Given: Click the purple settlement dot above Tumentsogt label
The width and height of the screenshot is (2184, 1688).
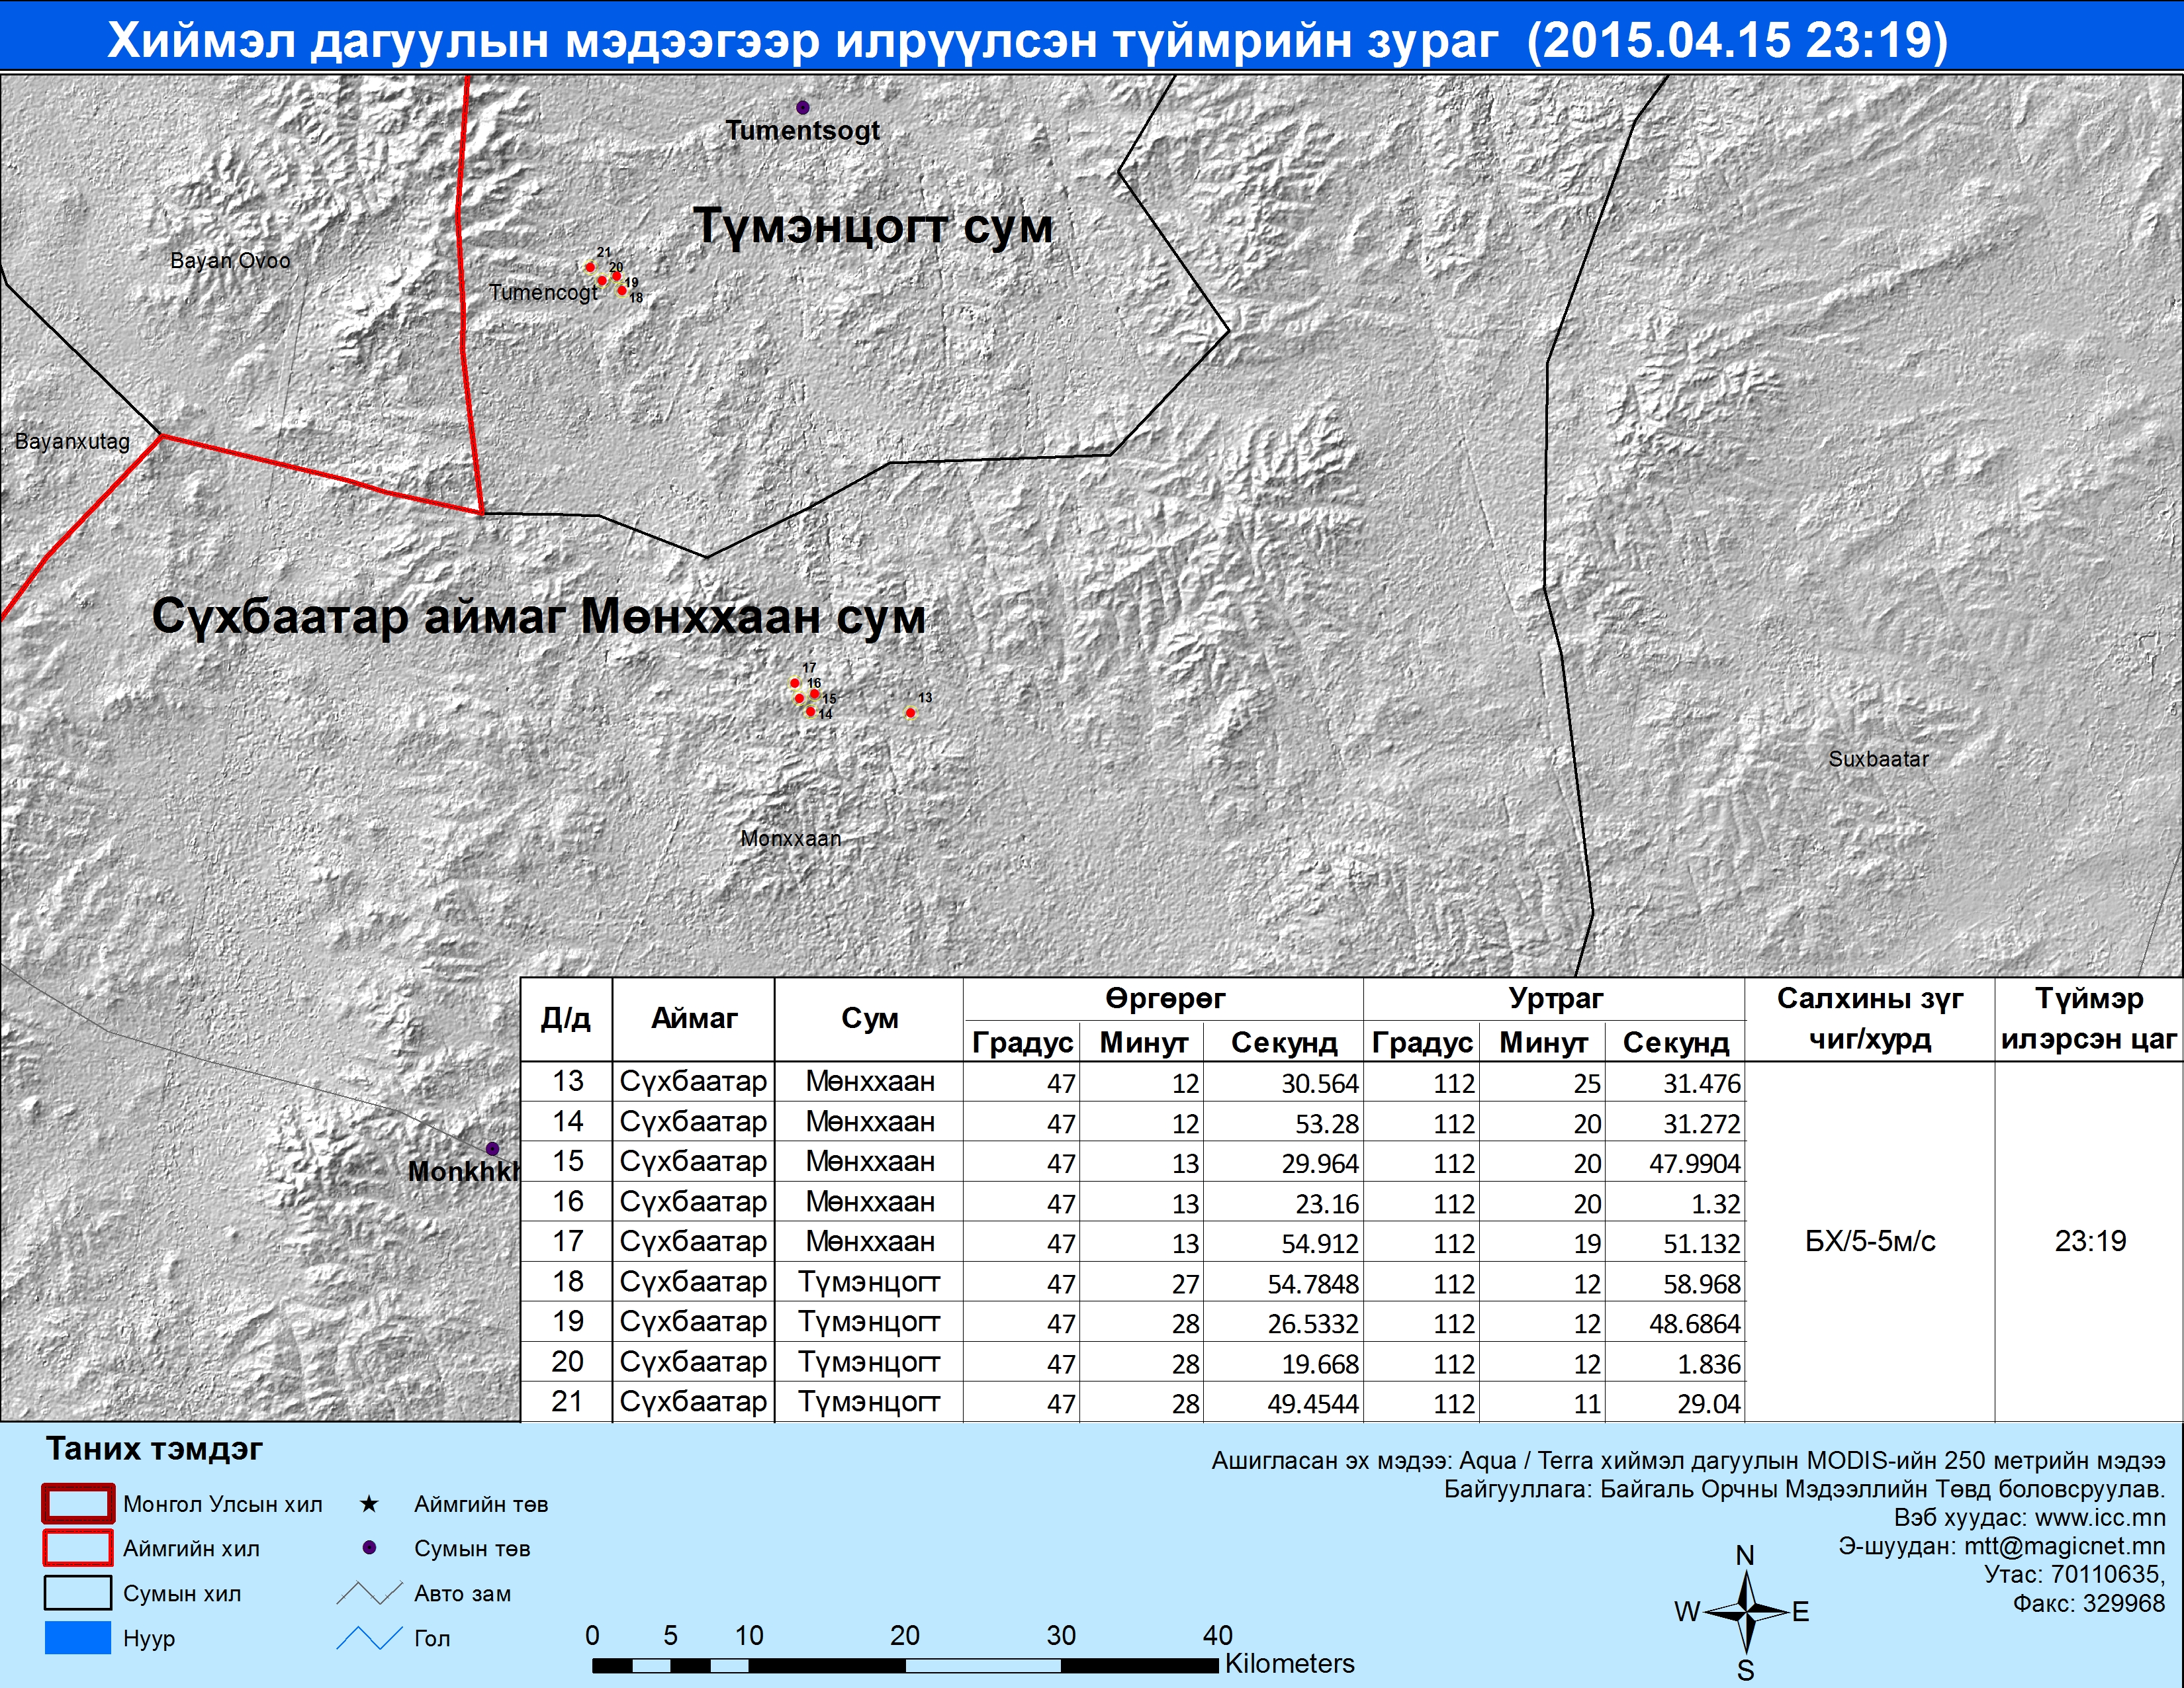Looking at the screenshot, I should coord(802,107).
